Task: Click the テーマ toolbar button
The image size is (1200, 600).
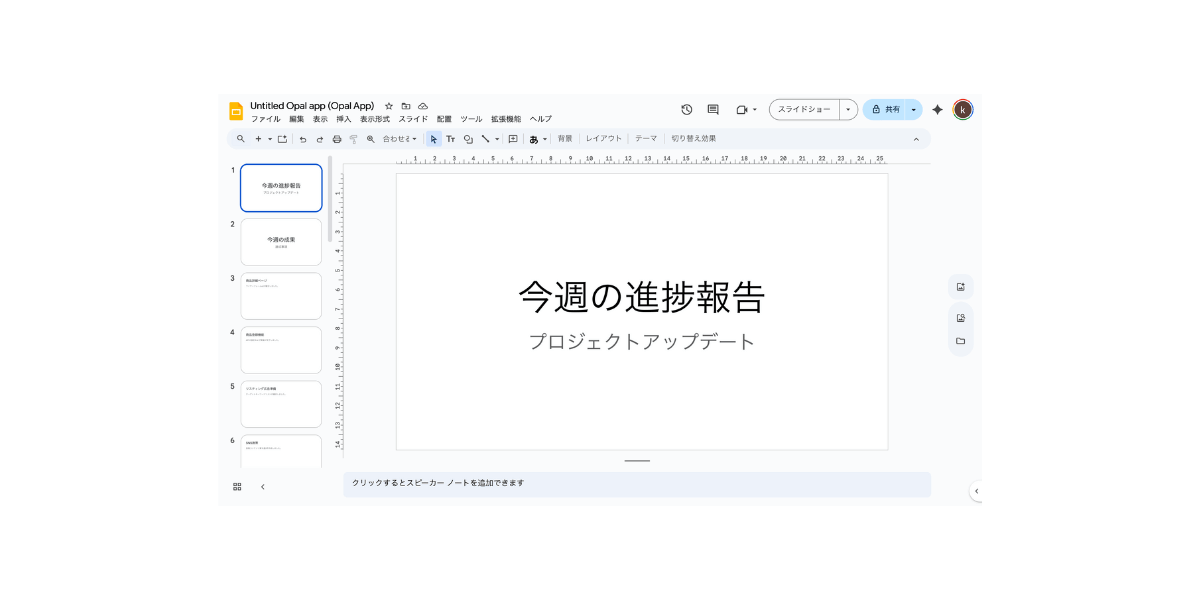Action: click(646, 139)
